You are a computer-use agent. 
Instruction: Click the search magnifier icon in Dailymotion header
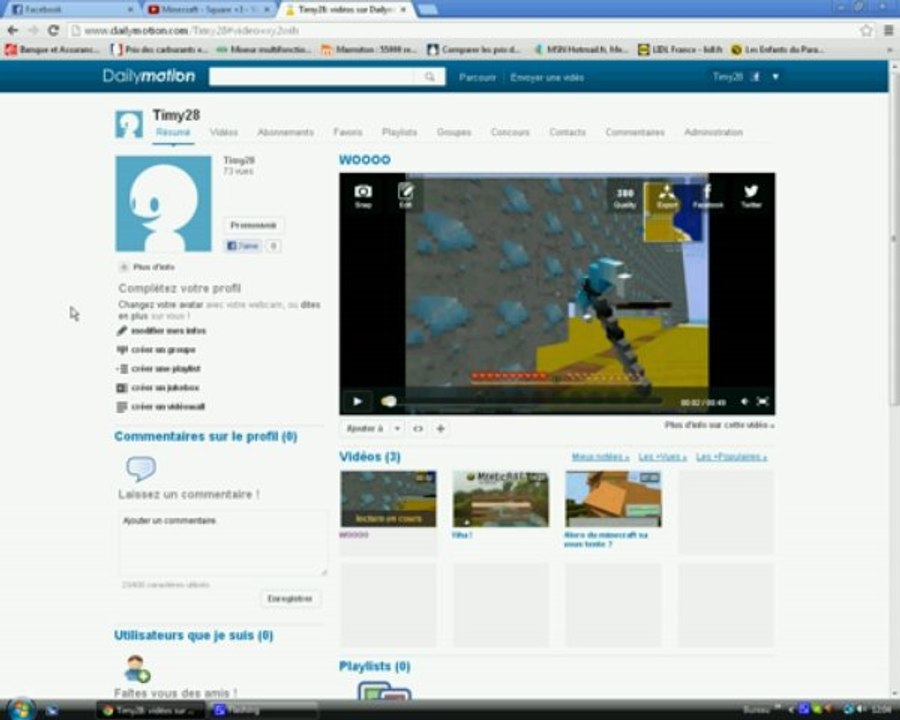point(429,76)
